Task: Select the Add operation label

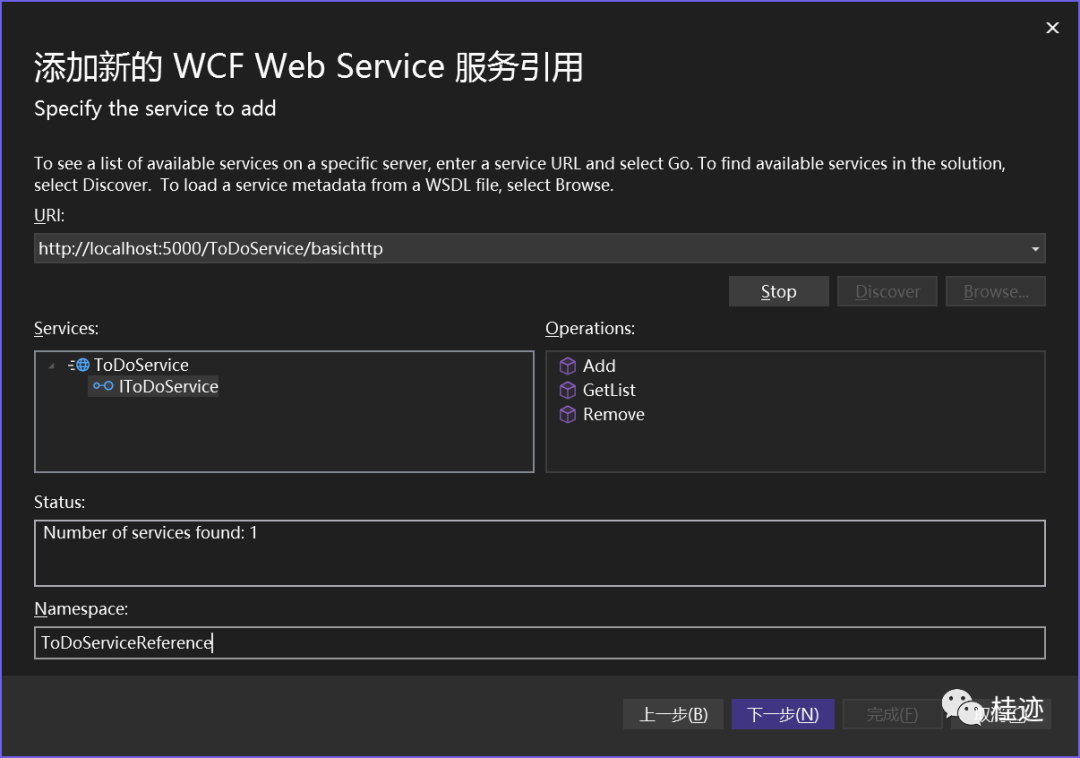Action: click(599, 366)
